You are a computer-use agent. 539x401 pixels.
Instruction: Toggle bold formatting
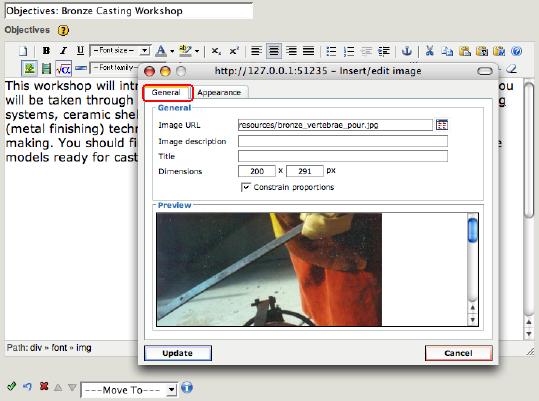tap(46, 51)
